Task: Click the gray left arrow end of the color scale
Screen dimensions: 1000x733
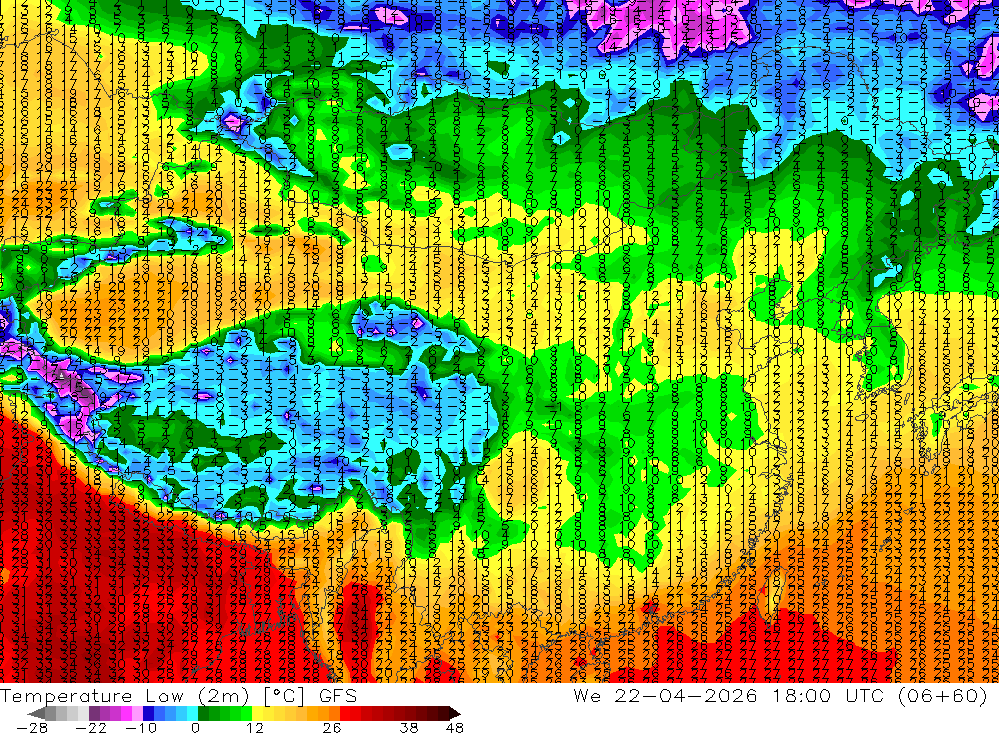Action: 36,713
